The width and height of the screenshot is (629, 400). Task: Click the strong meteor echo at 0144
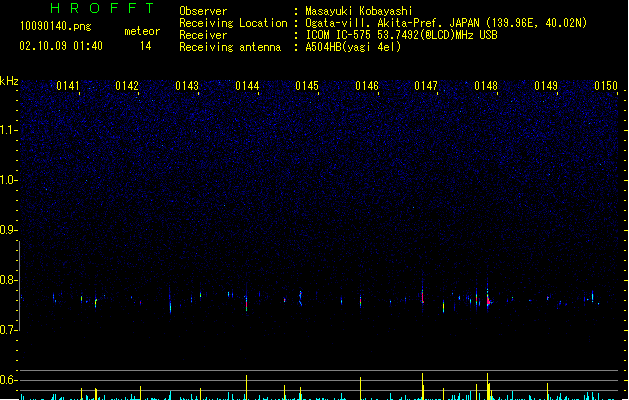(246, 303)
